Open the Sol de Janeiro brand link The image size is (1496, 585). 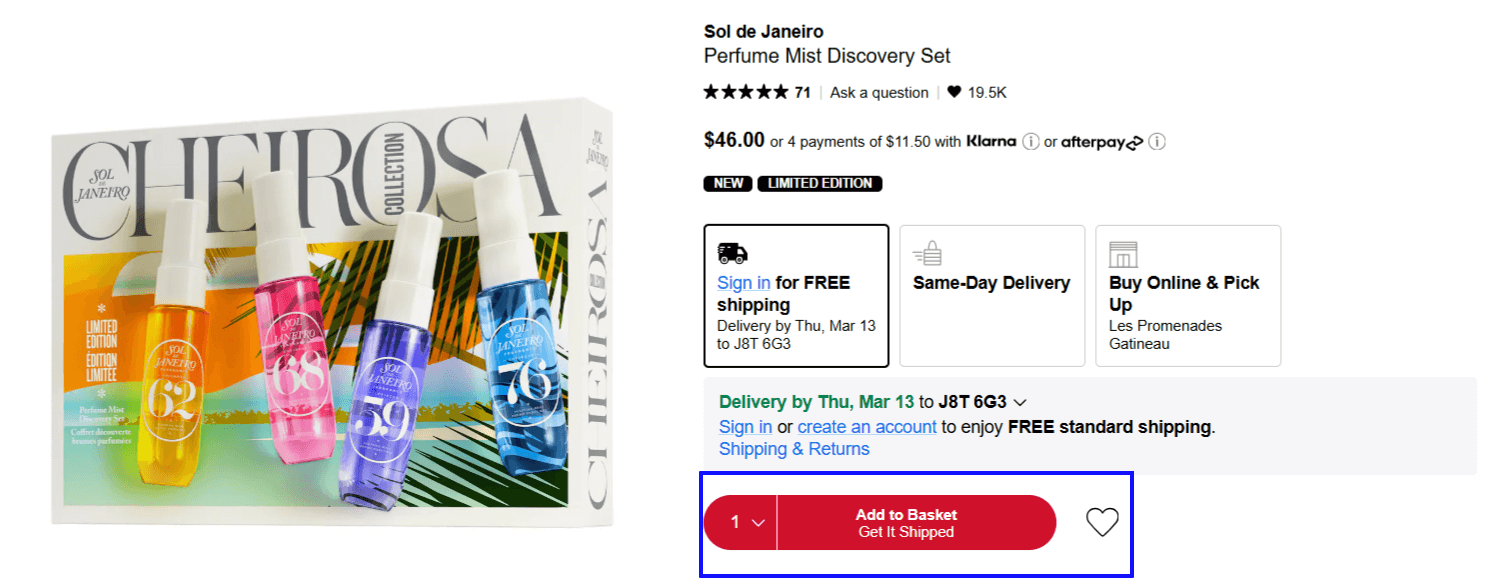(763, 32)
